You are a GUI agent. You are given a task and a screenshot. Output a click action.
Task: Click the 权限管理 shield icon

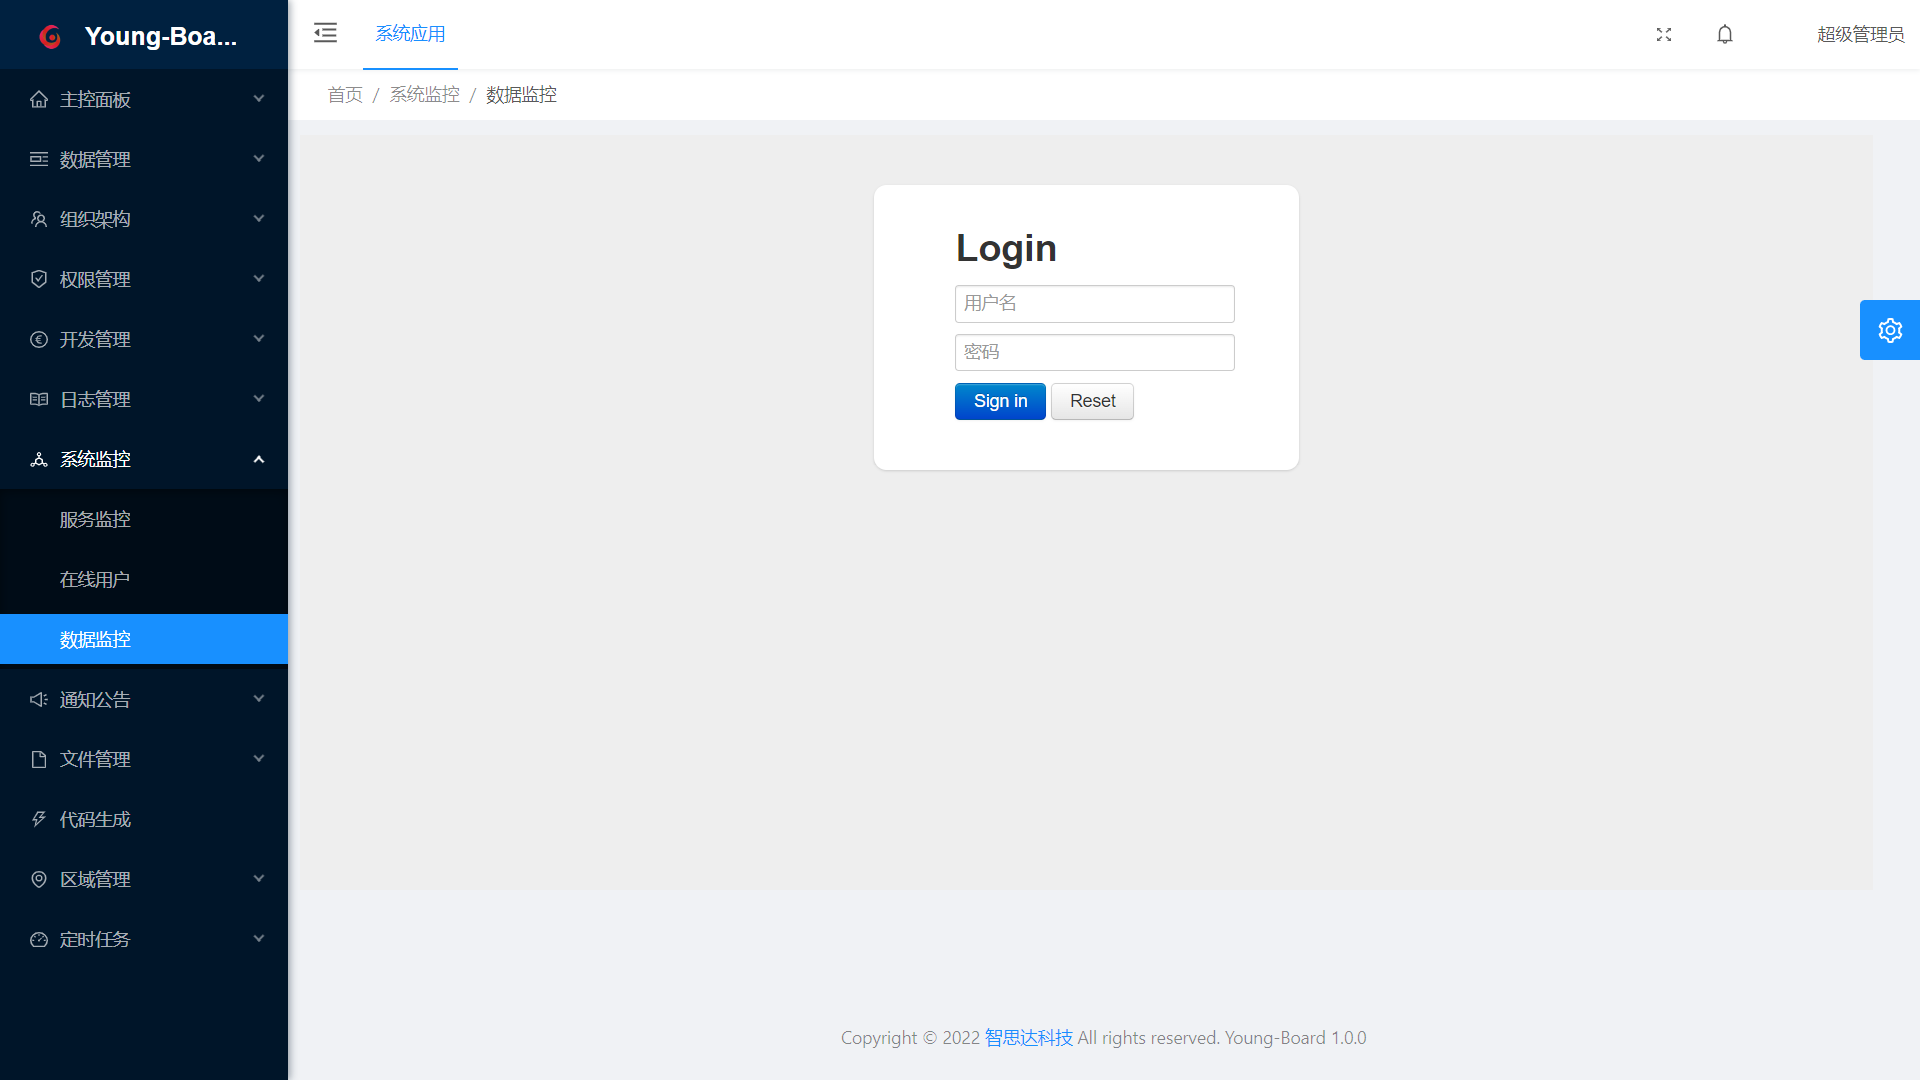coord(39,279)
